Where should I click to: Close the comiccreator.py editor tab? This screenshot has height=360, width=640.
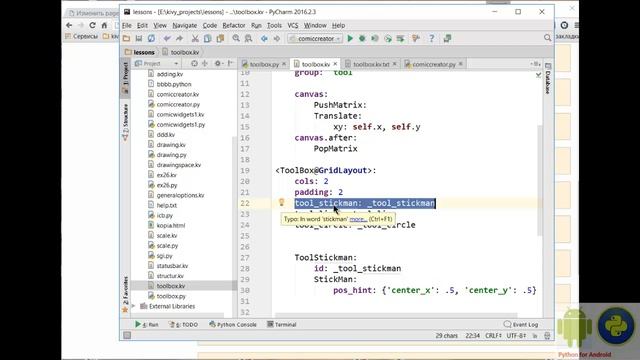(x=460, y=64)
